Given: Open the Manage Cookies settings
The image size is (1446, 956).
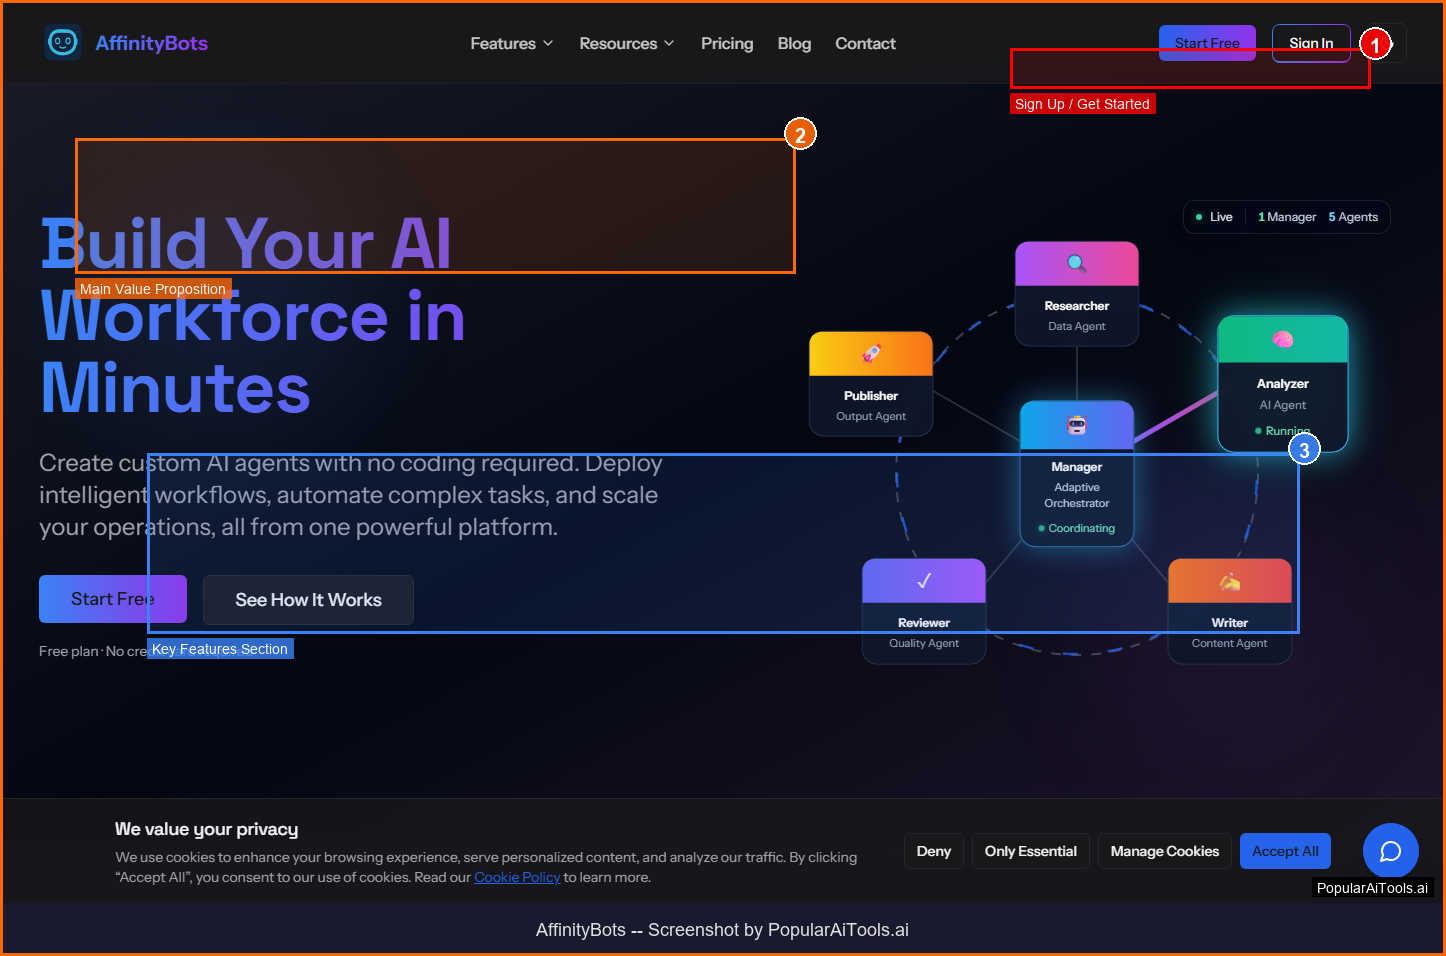Looking at the screenshot, I should coord(1164,851).
